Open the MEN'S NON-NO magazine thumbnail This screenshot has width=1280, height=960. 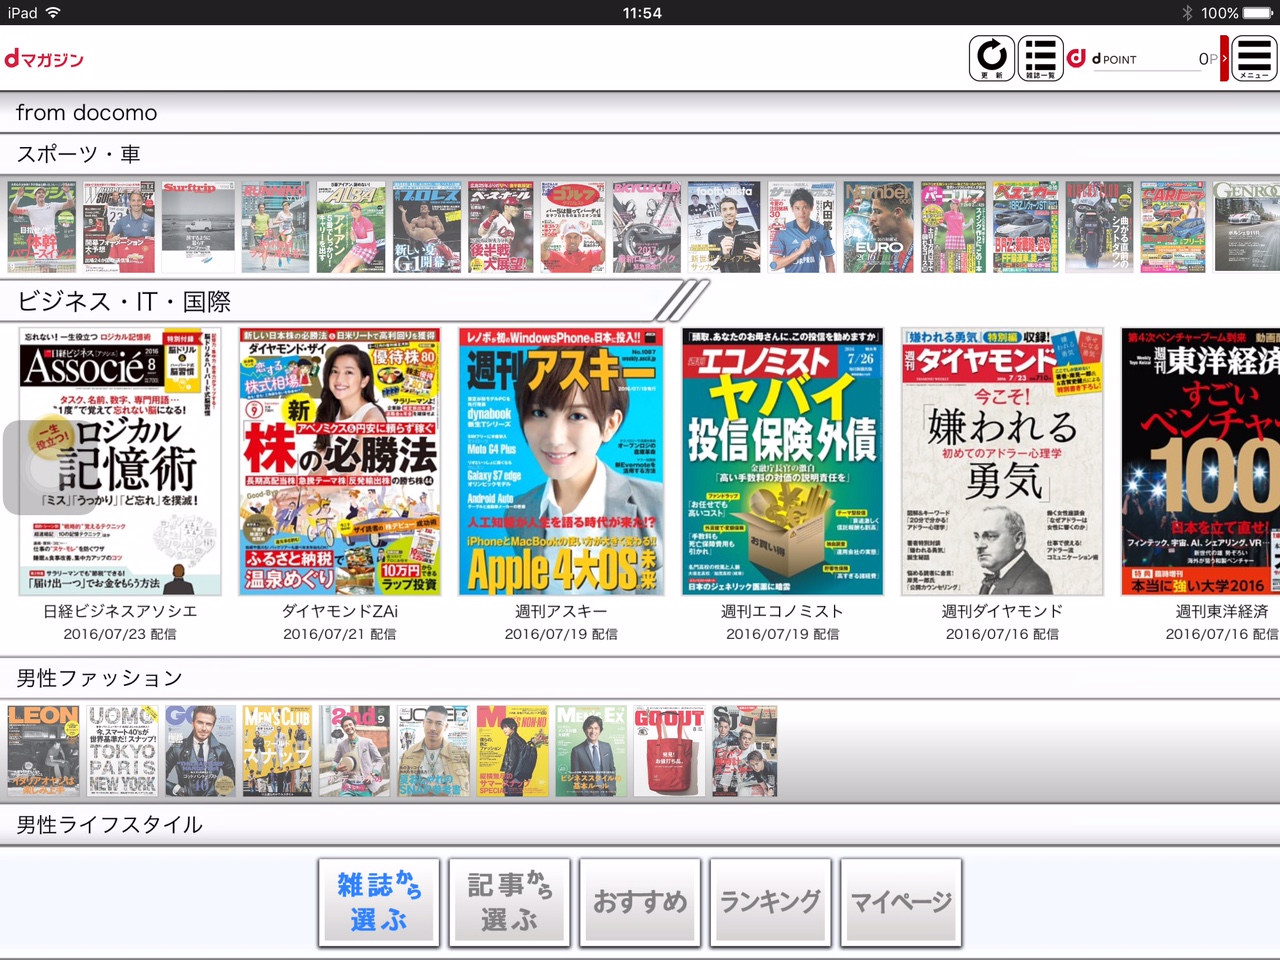click(x=512, y=751)
